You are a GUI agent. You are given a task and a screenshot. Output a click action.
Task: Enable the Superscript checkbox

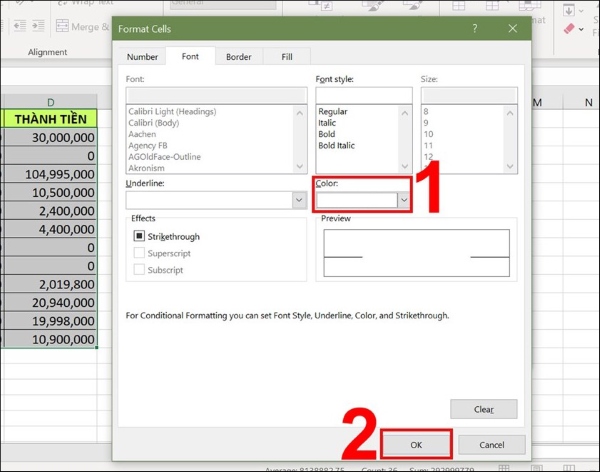click(x=139, y=253)
